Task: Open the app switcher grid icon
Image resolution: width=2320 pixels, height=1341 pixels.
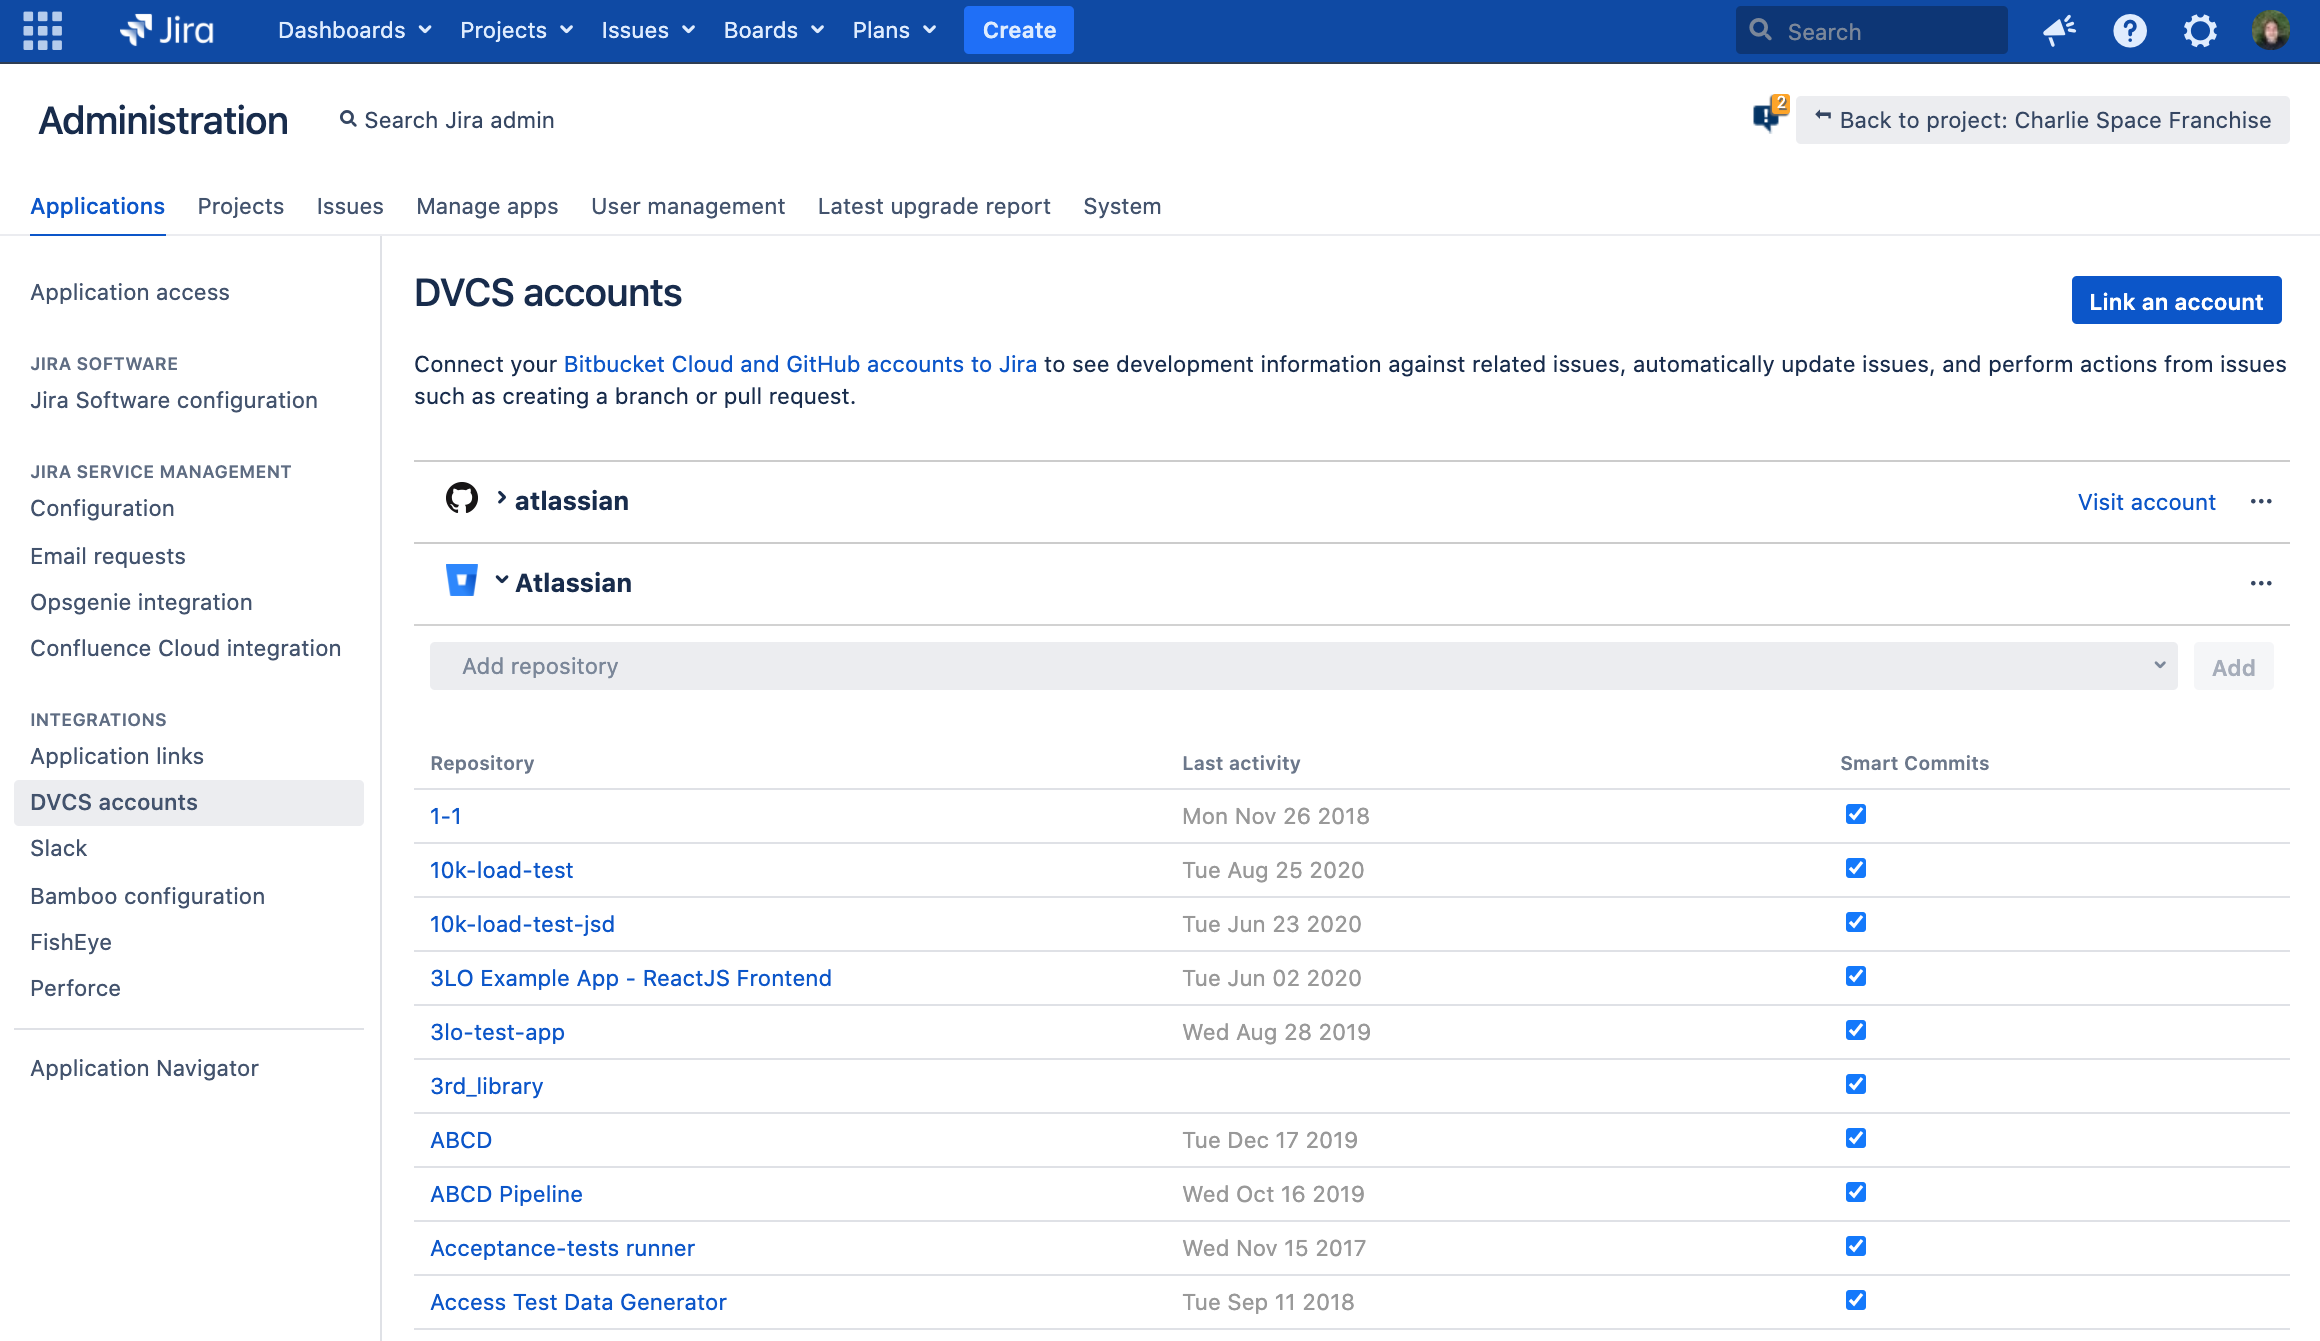Action: click(42, 30)
